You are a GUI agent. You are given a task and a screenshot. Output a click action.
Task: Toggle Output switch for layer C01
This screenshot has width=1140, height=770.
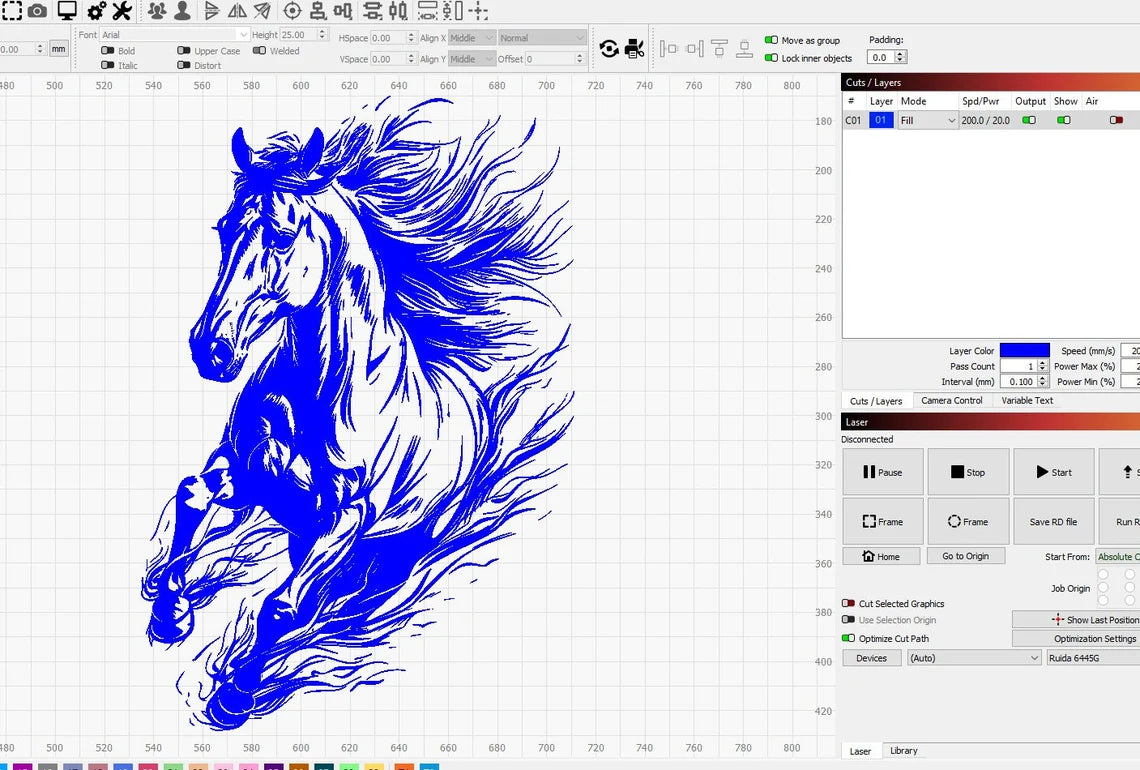pos(1028,120)
